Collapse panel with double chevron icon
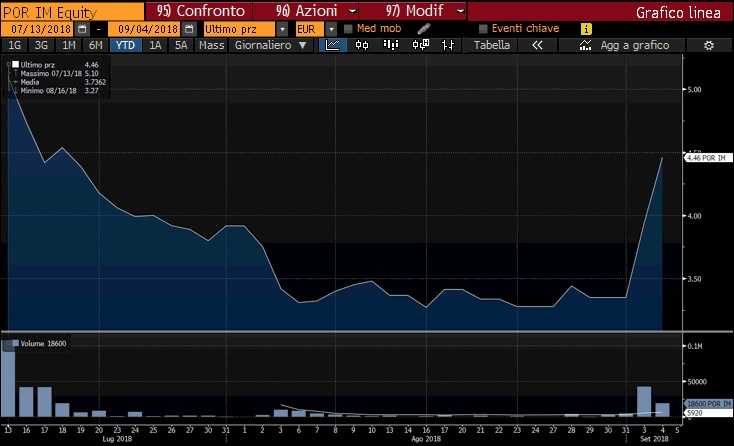 pyautogui.click(x=537, y=45)
